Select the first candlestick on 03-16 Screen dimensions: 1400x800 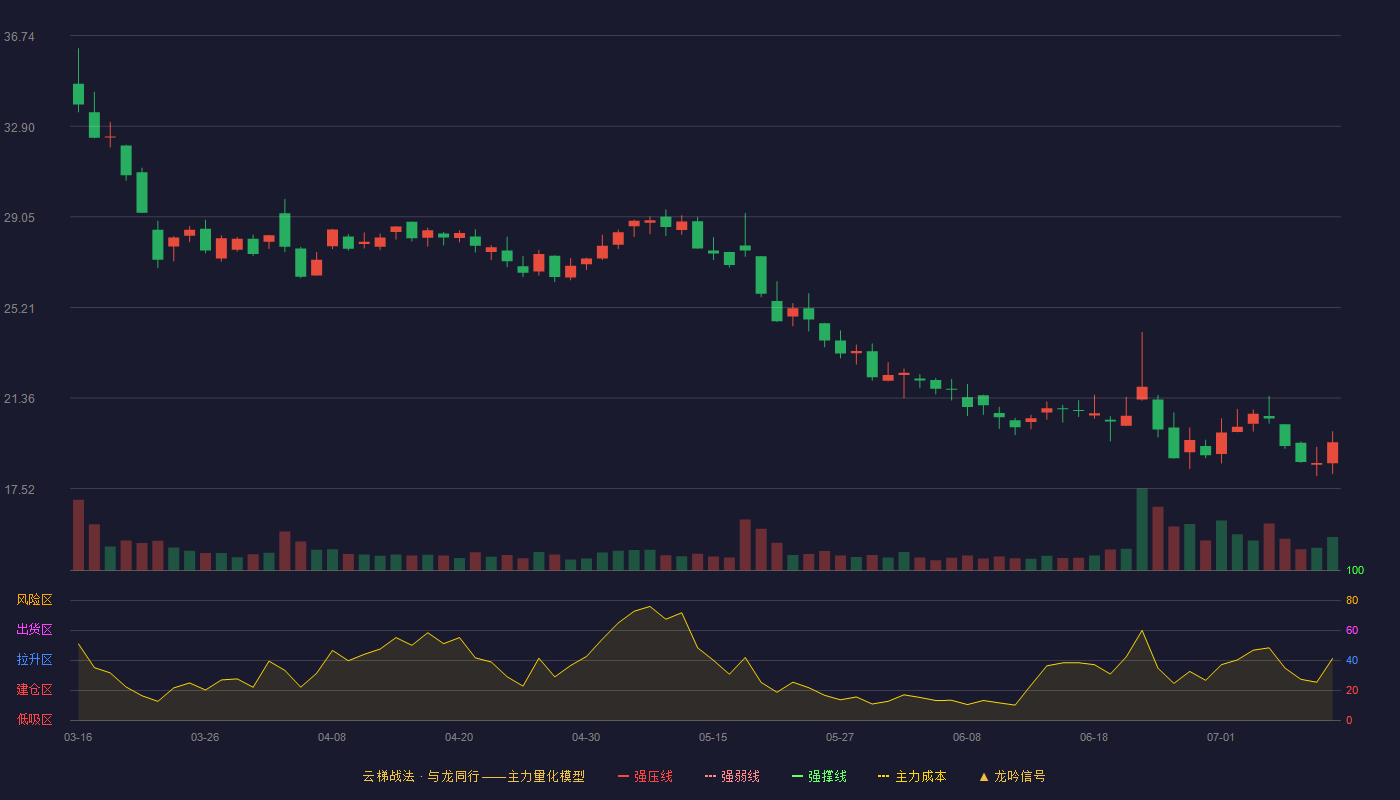point(78,93)
